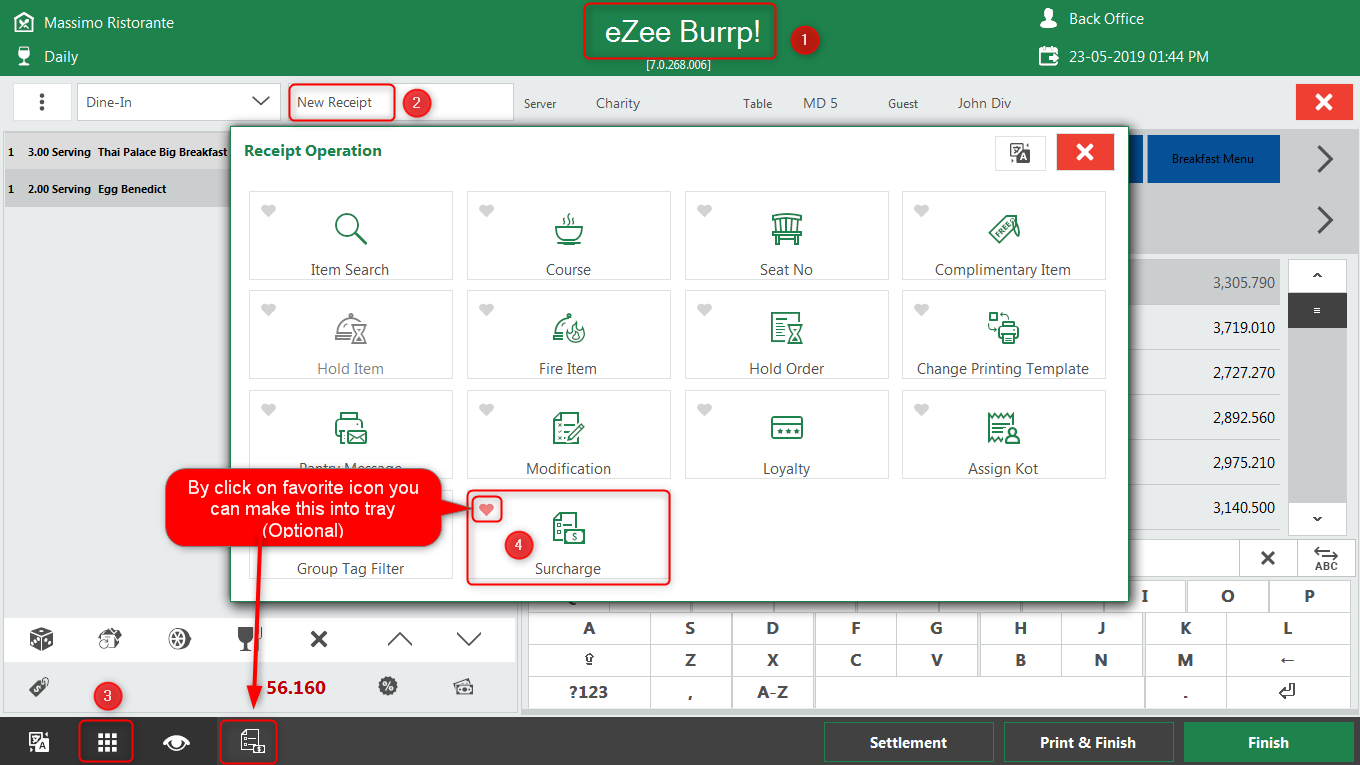1360x765 pixels.
Task: Open Change Printing Template operation
Action: point(1003,335)
